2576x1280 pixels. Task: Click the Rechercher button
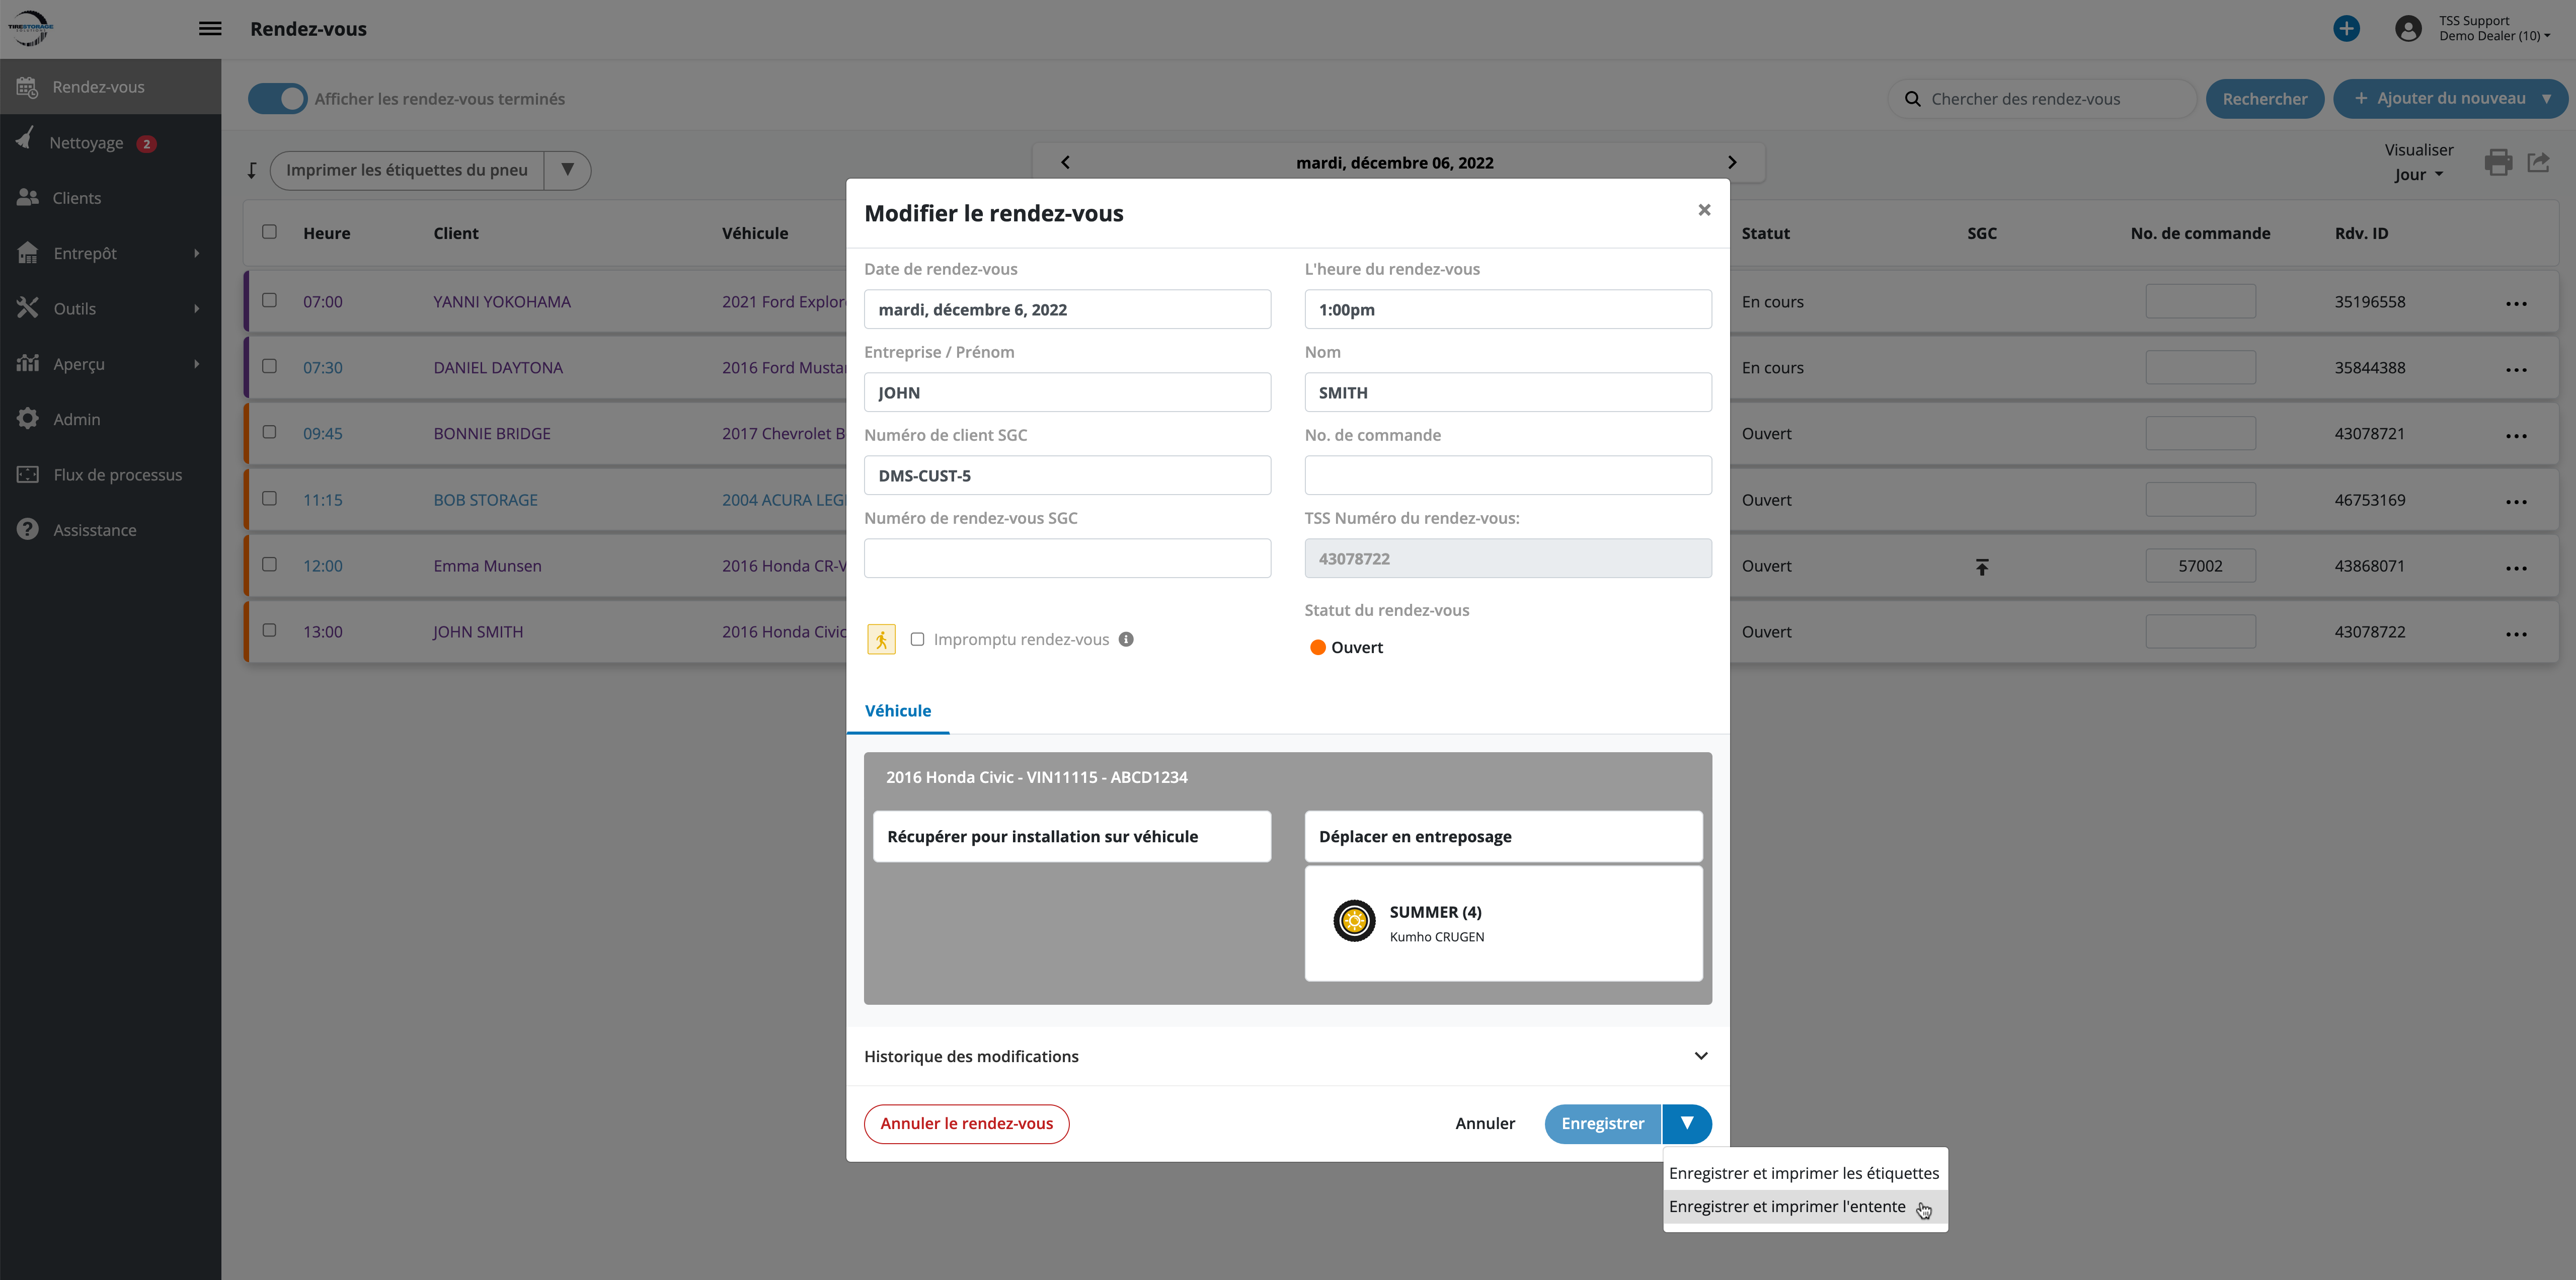click(x=2264, y=99)
